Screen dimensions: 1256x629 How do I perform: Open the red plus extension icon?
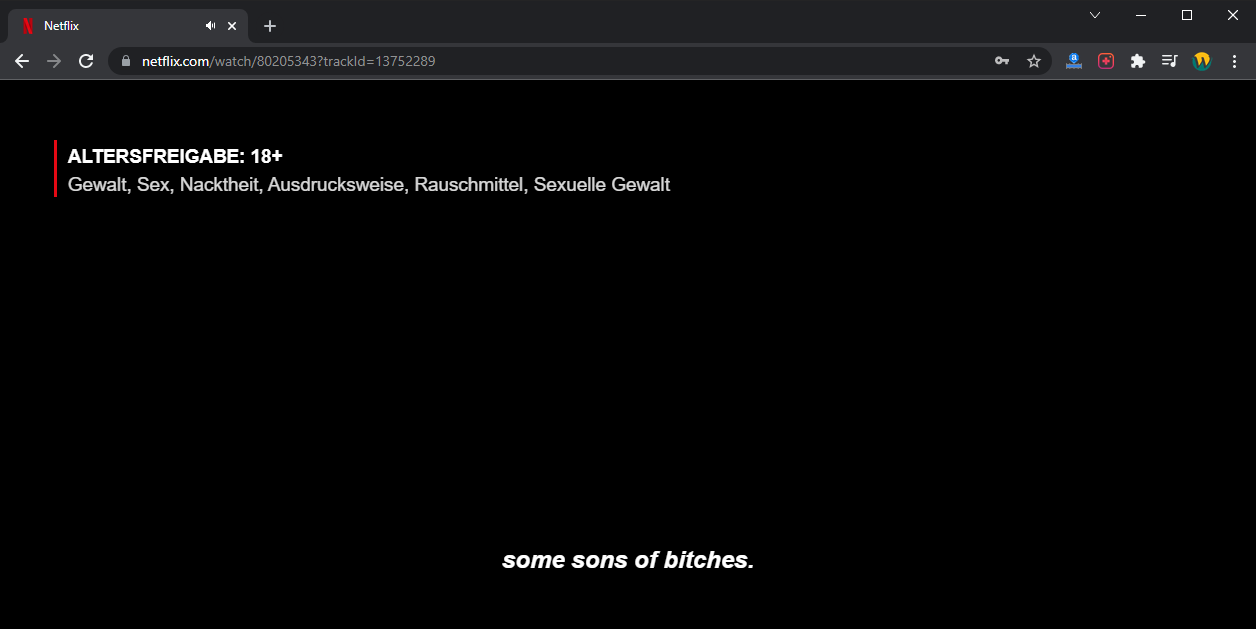(1106, 61)
